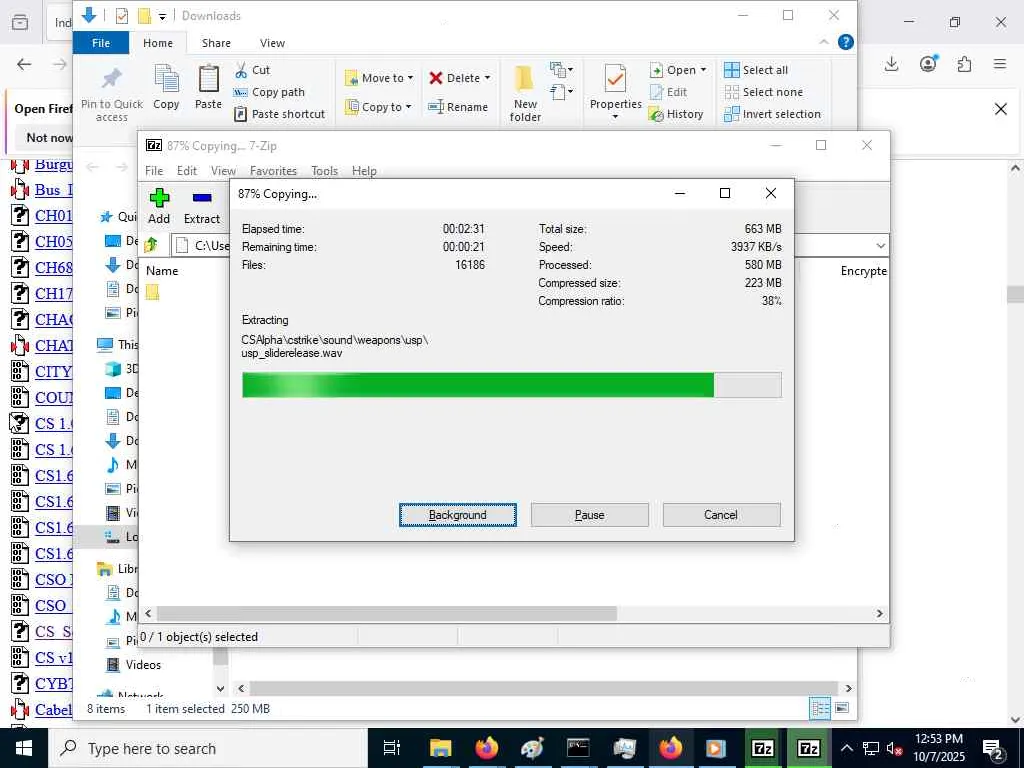Click the 7-Zip Add plus icon
This screenshot has width=1024, height=768.
click(x=159, y=198)
